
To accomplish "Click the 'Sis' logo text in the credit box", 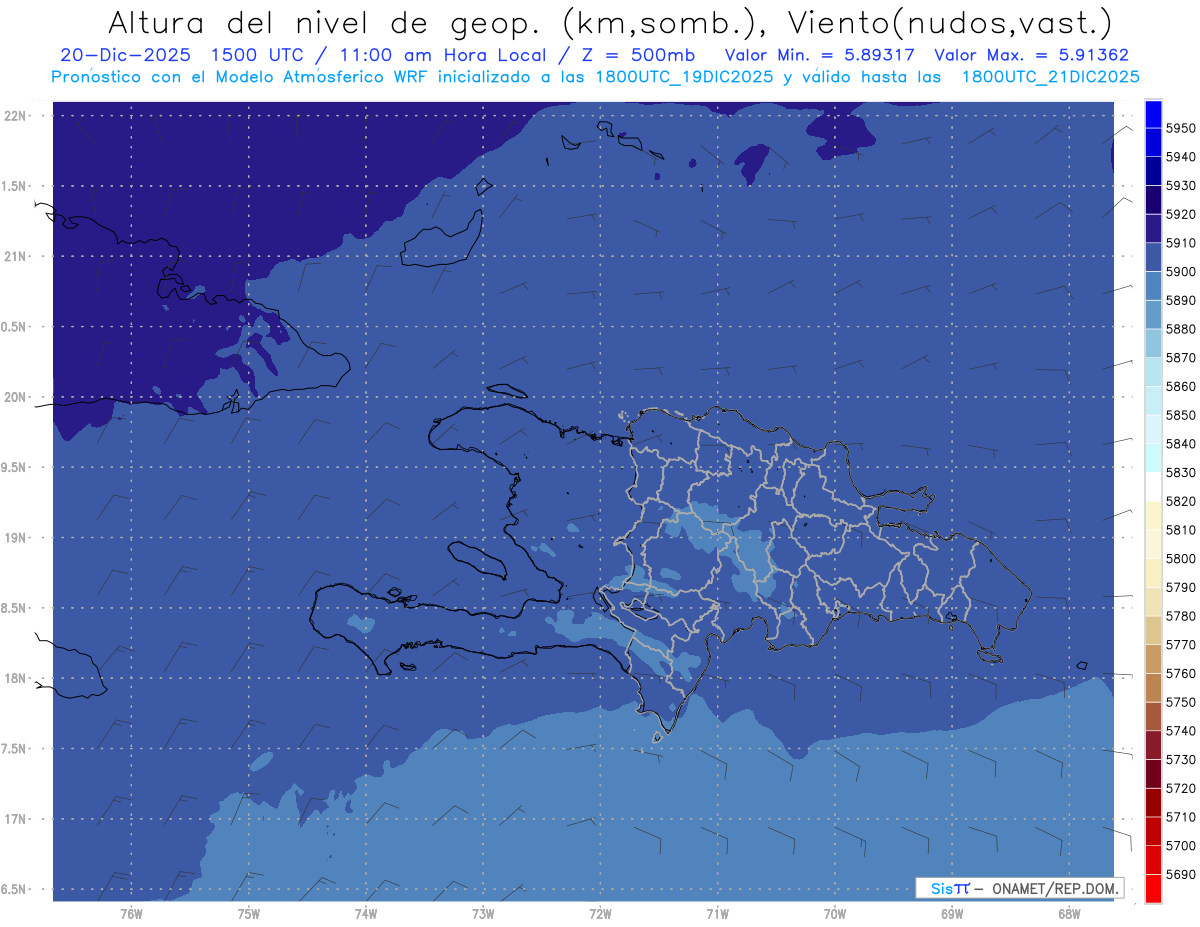I will (941, 888).
